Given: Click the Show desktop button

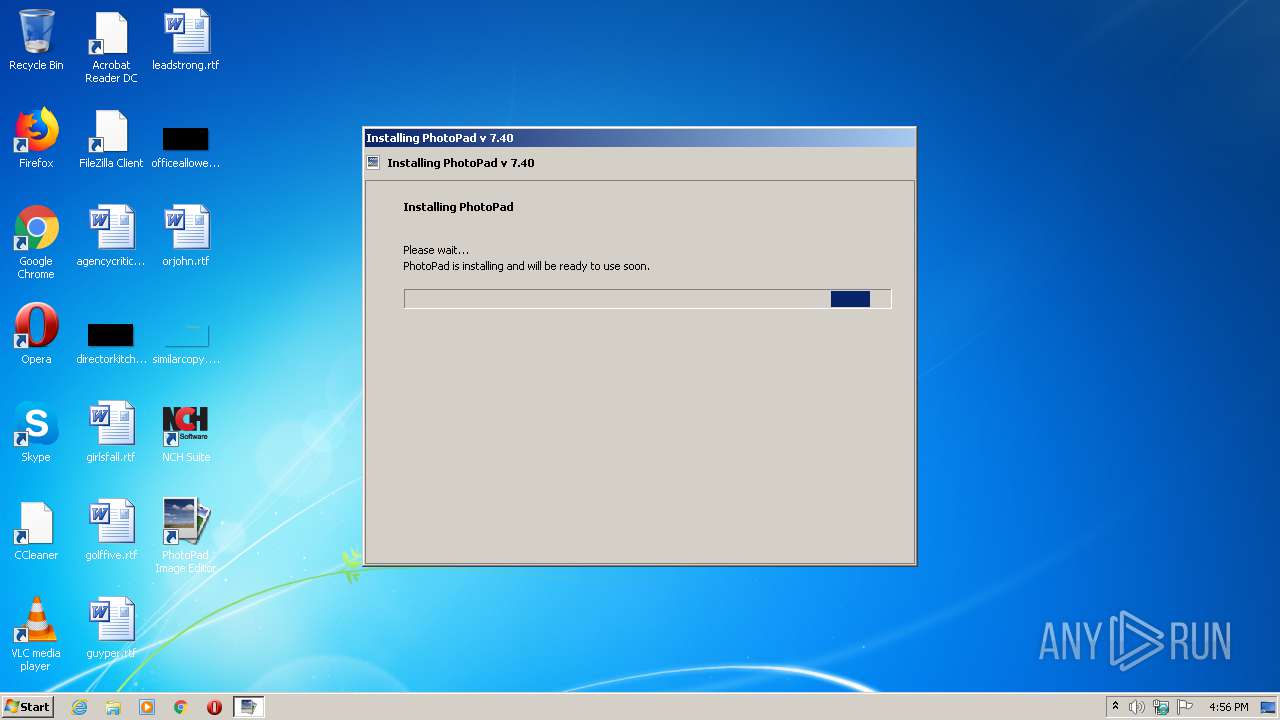Looking at the screenshot, I should pyautogui.click(x=1269, y=707).
